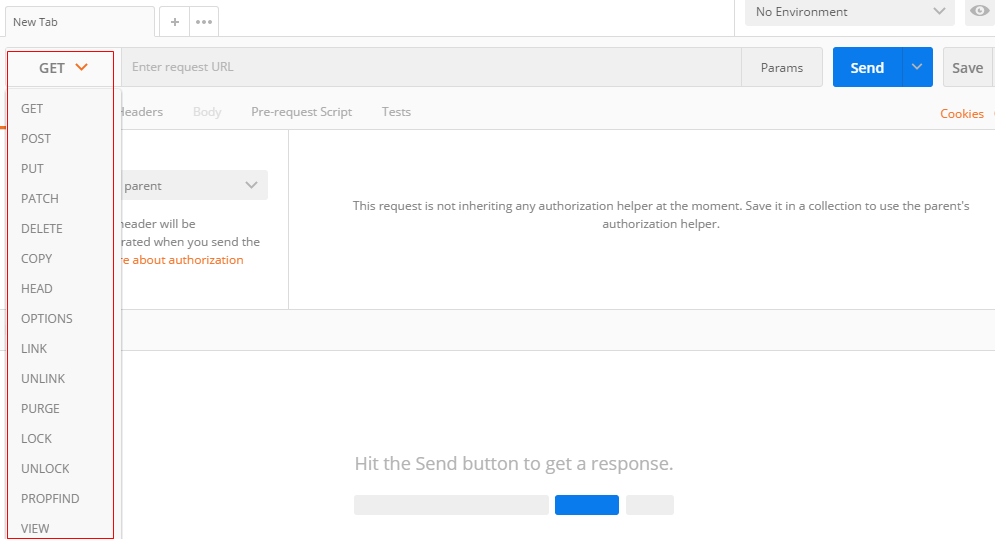Image resolution: width=995 pixels, height=539 pixels.
Task: Select the OPTIONS method
Action: [x=47, y=319]
